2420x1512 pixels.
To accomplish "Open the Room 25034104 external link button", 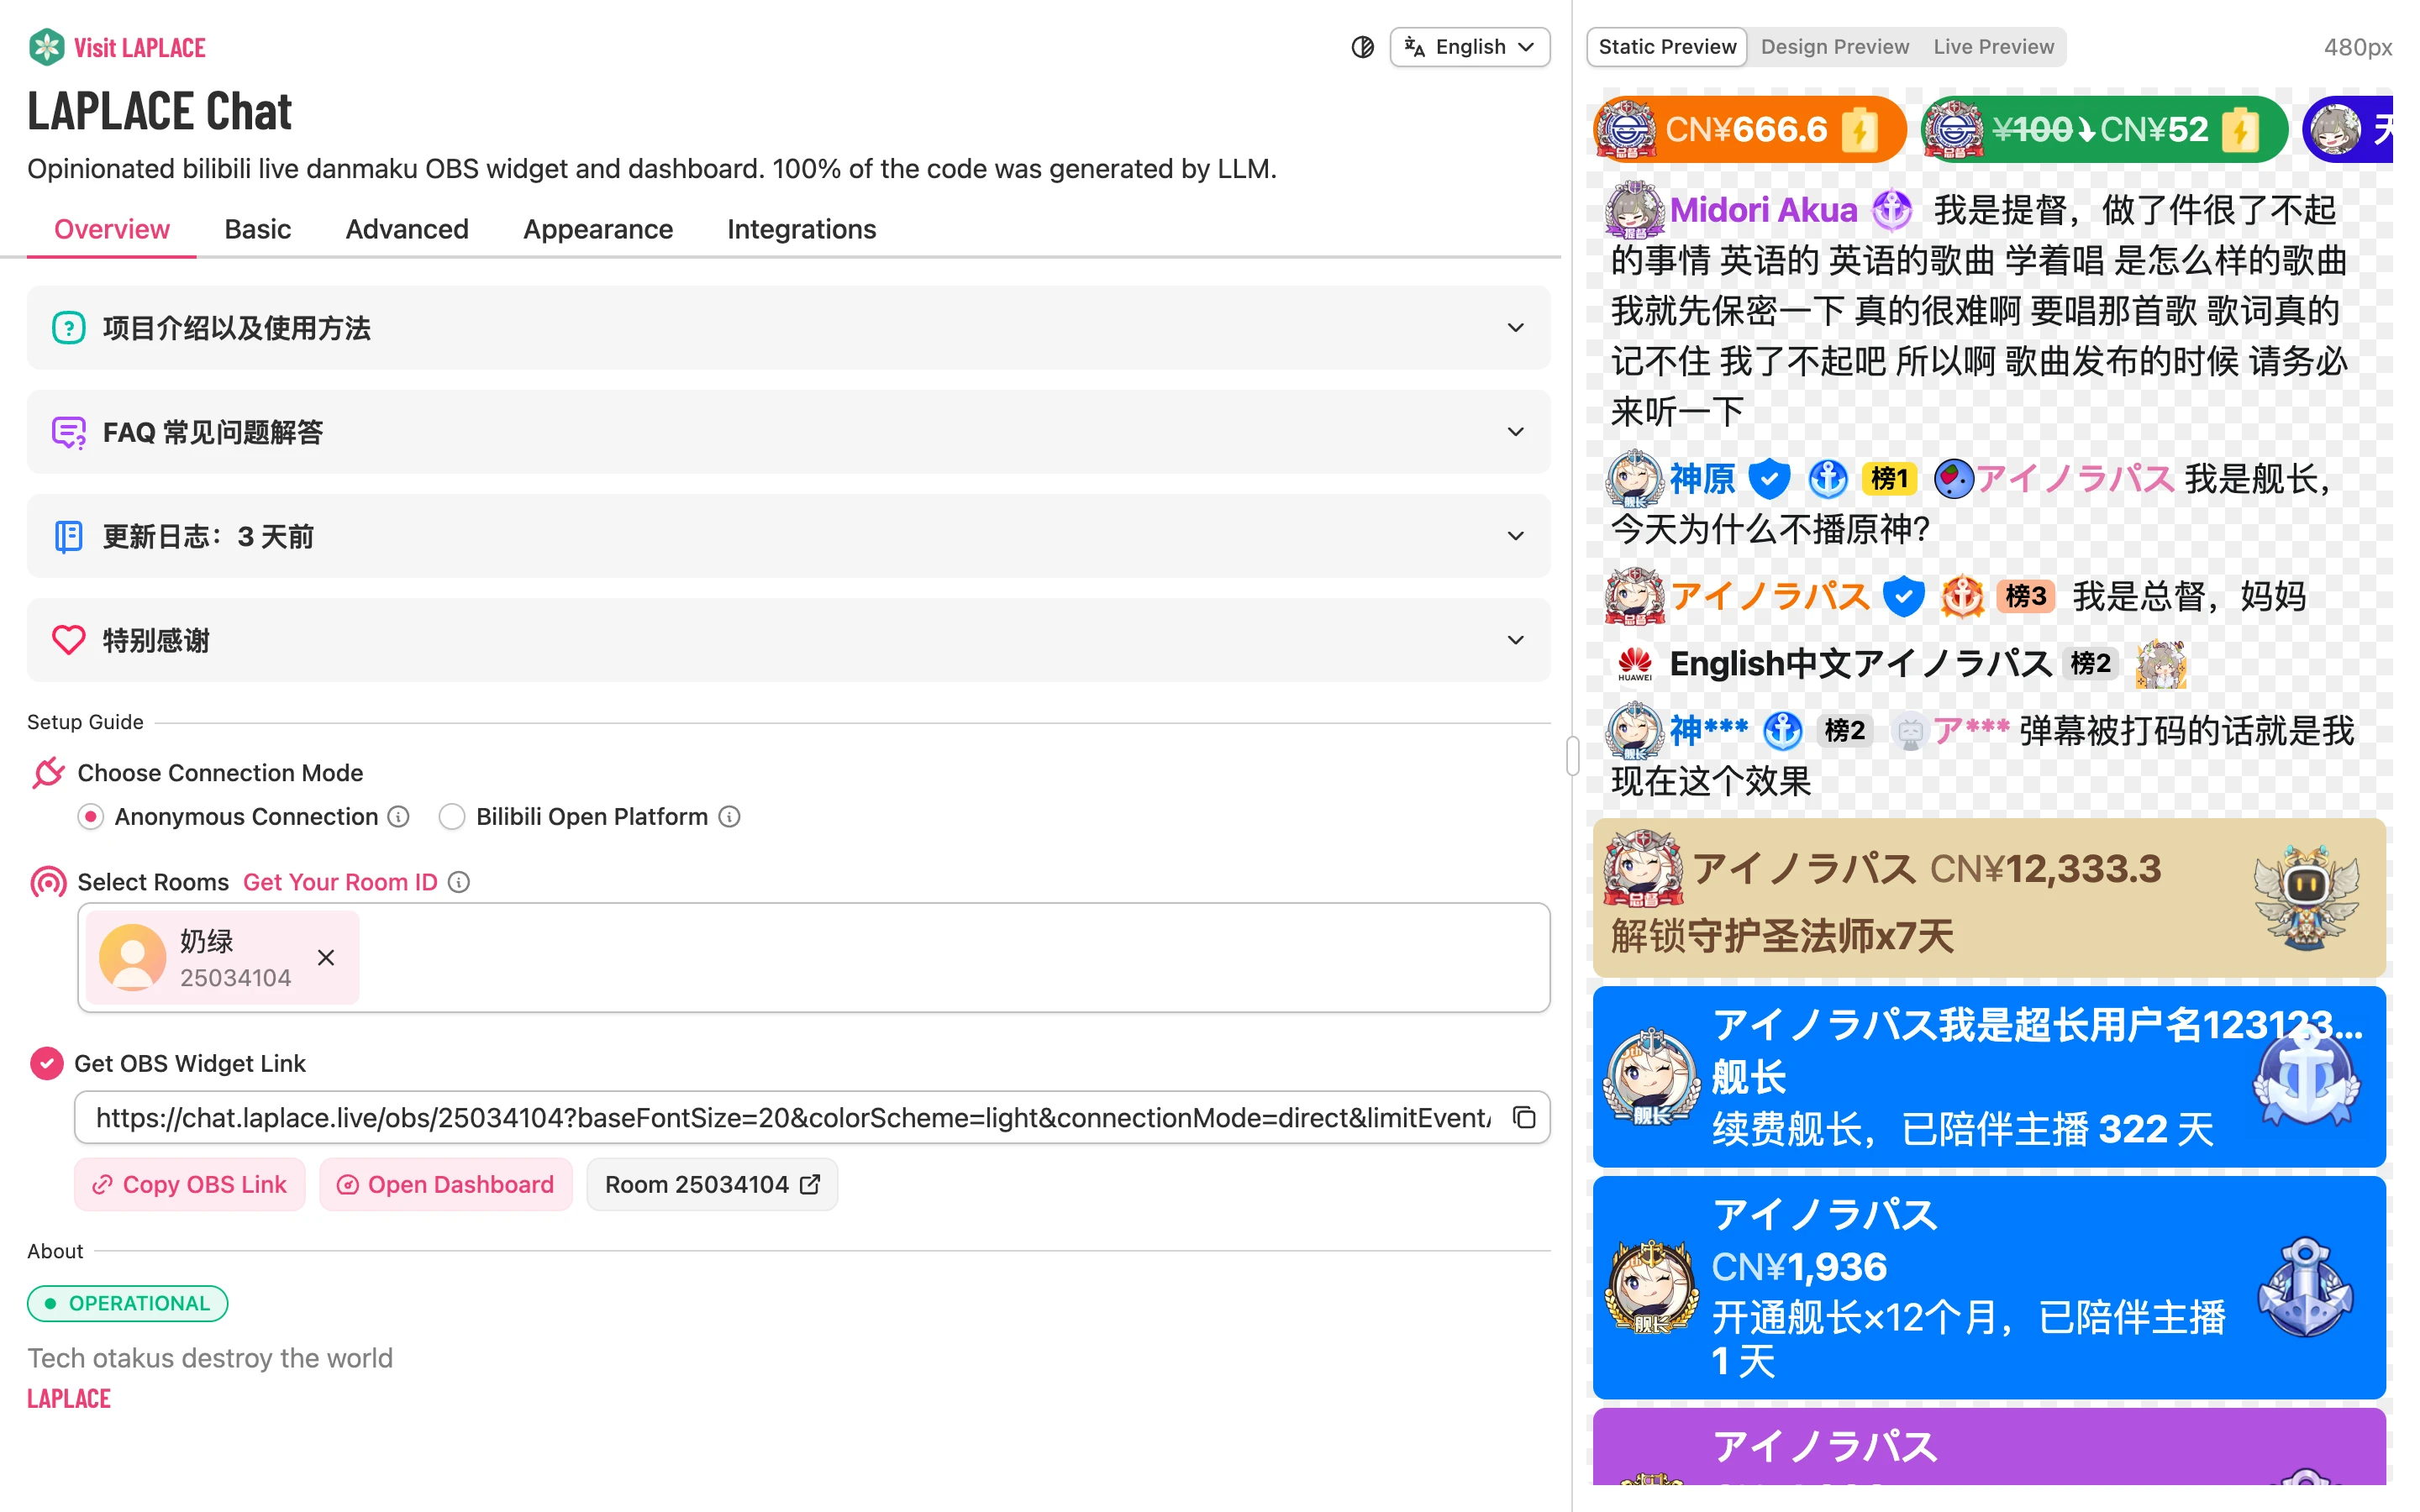I will [712, 1184].
